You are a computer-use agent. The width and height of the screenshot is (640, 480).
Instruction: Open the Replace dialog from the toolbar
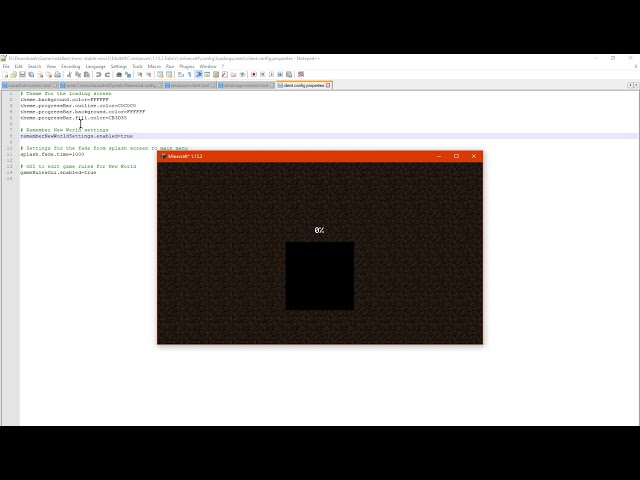pyautogui.click(x=128, y=75)
